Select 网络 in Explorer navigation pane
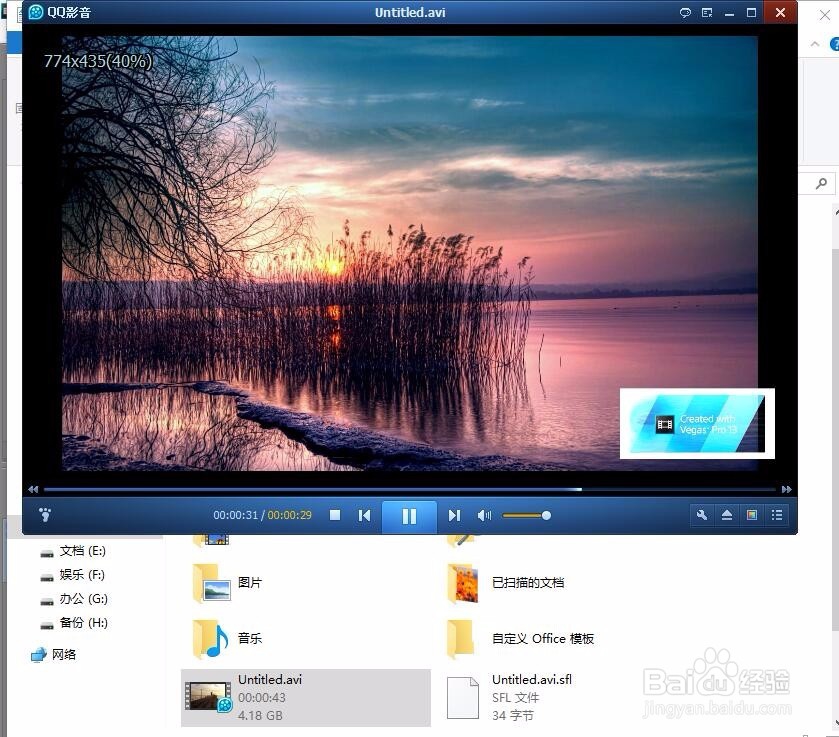Viewport: 839px width, 737px height. (x=54, y=654)
